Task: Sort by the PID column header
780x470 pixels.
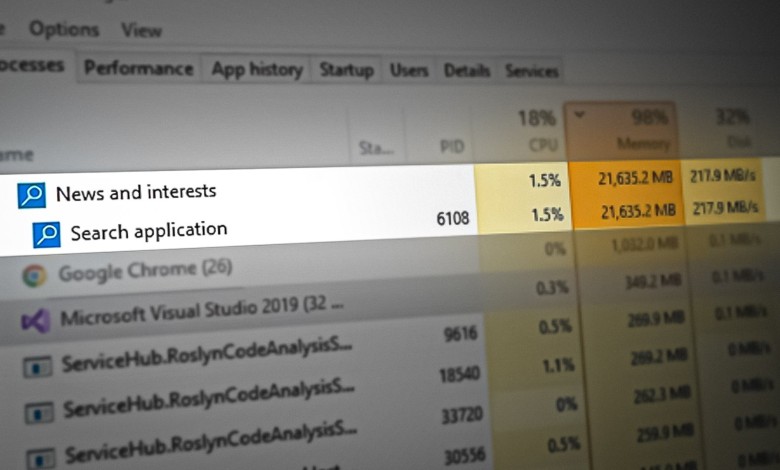Action: pos(452,146)
